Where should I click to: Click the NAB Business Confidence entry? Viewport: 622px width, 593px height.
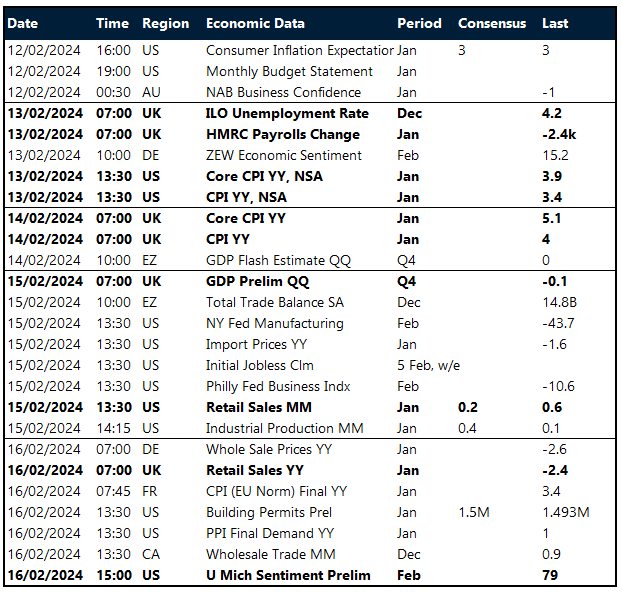282,92
